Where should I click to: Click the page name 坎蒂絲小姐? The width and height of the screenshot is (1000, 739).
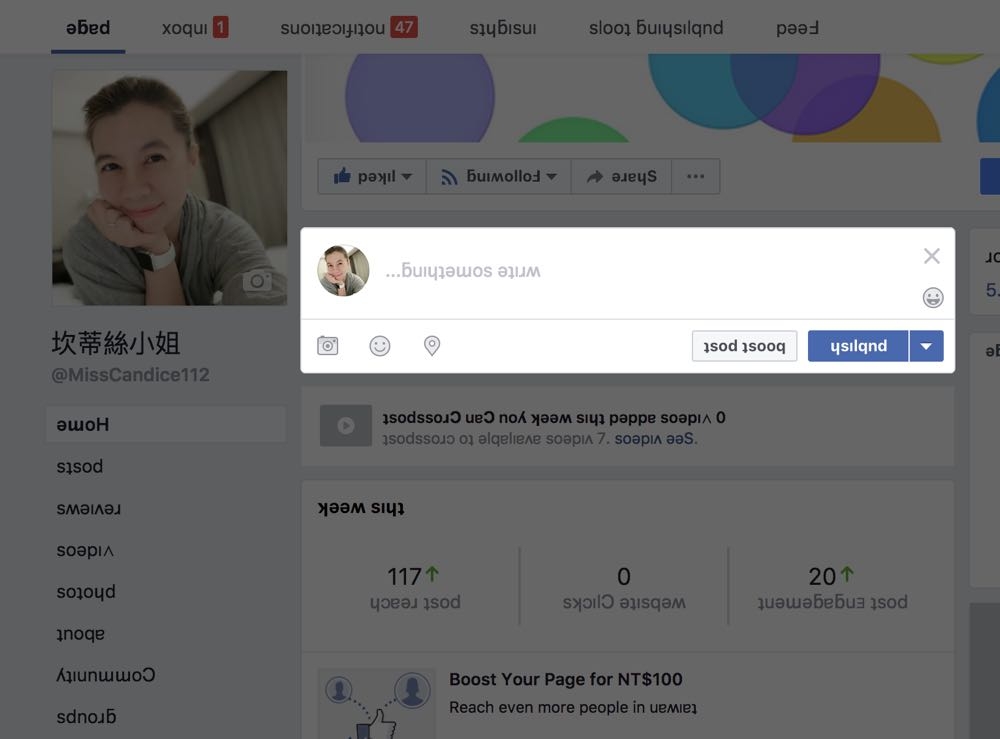[x=116, y=343]
